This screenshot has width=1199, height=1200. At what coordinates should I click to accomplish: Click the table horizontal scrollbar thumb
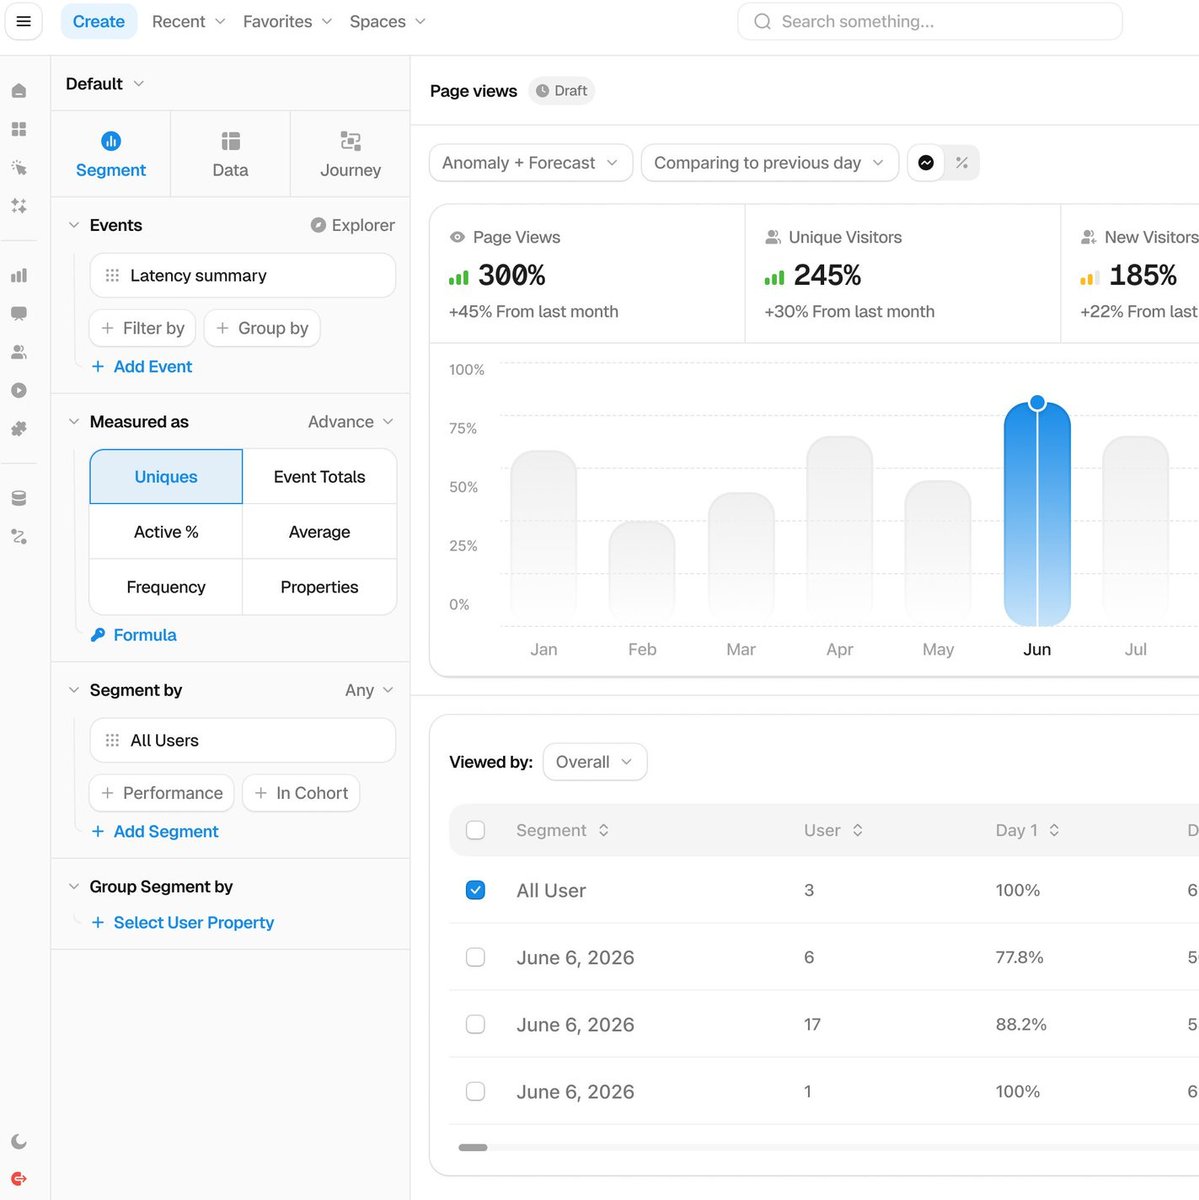(473, 1147)
